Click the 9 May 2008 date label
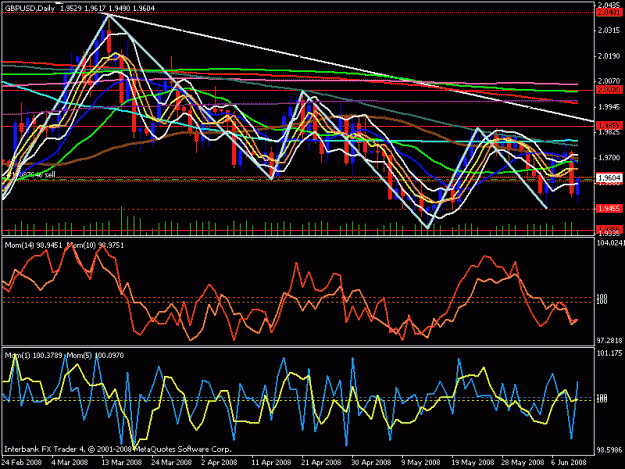 click(x=421, y=462)
